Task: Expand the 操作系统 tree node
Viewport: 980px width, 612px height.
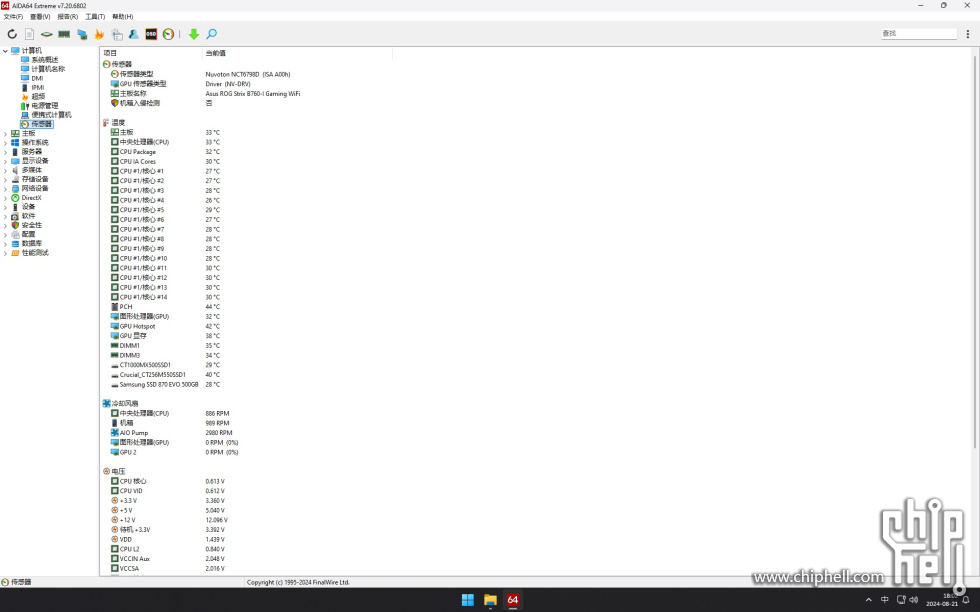Action: [6, 143]
